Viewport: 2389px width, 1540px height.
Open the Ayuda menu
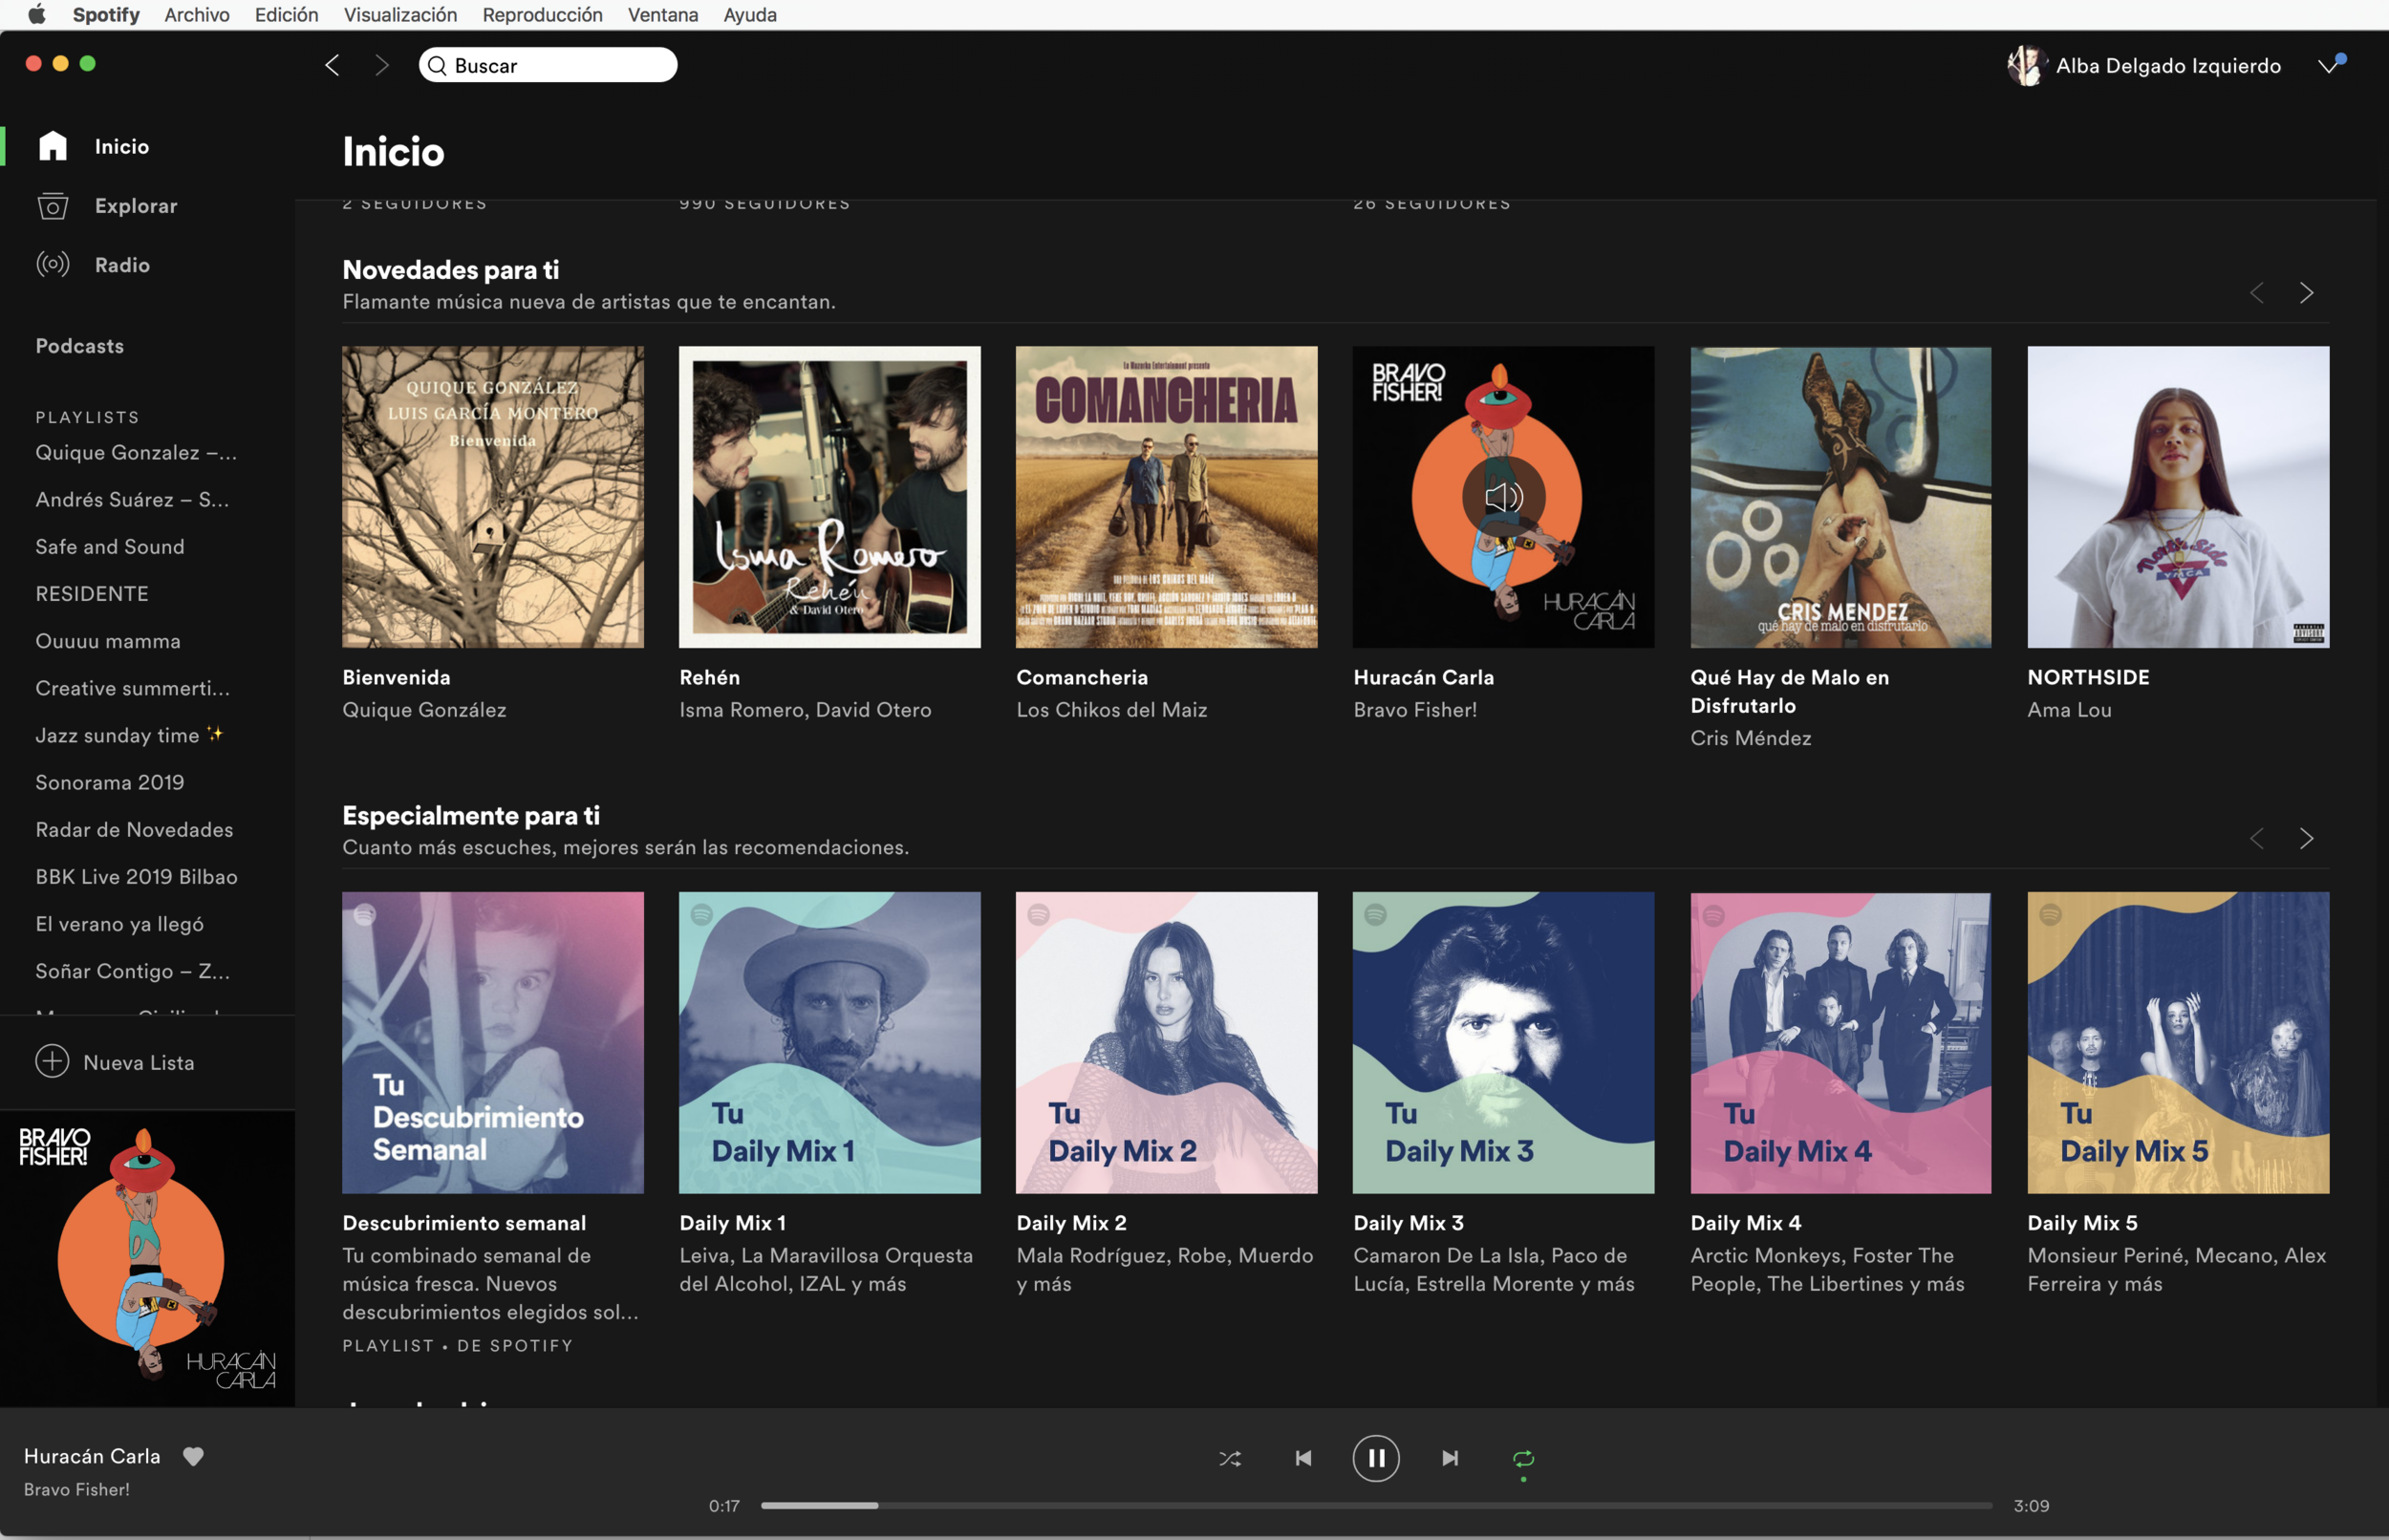pos(750,14)
